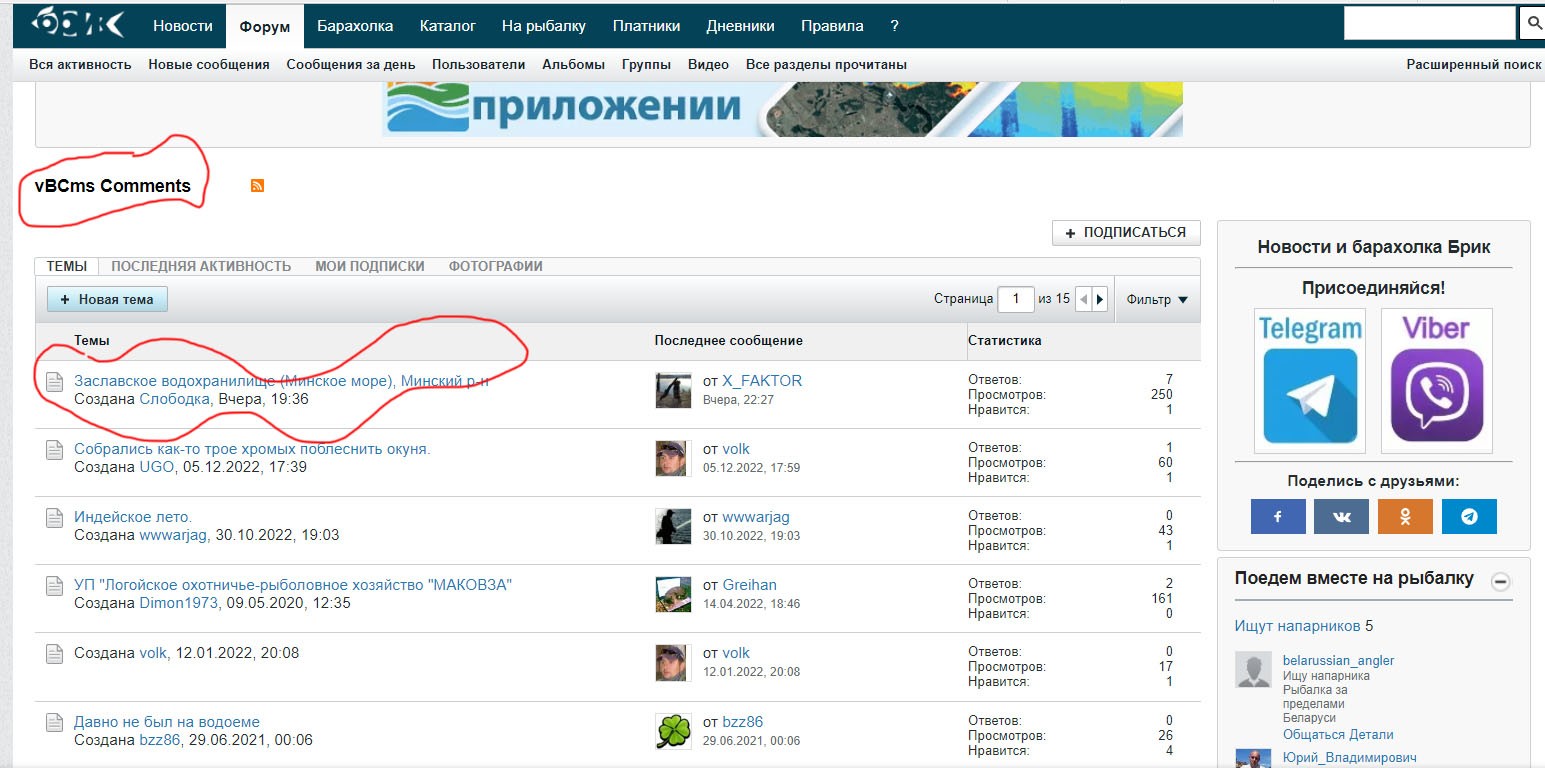Screen dimensions: 1545x768
Task: Open topic УП Логойское охотничье-рыболовное хозяйство
Action: [x=293, y=585]
